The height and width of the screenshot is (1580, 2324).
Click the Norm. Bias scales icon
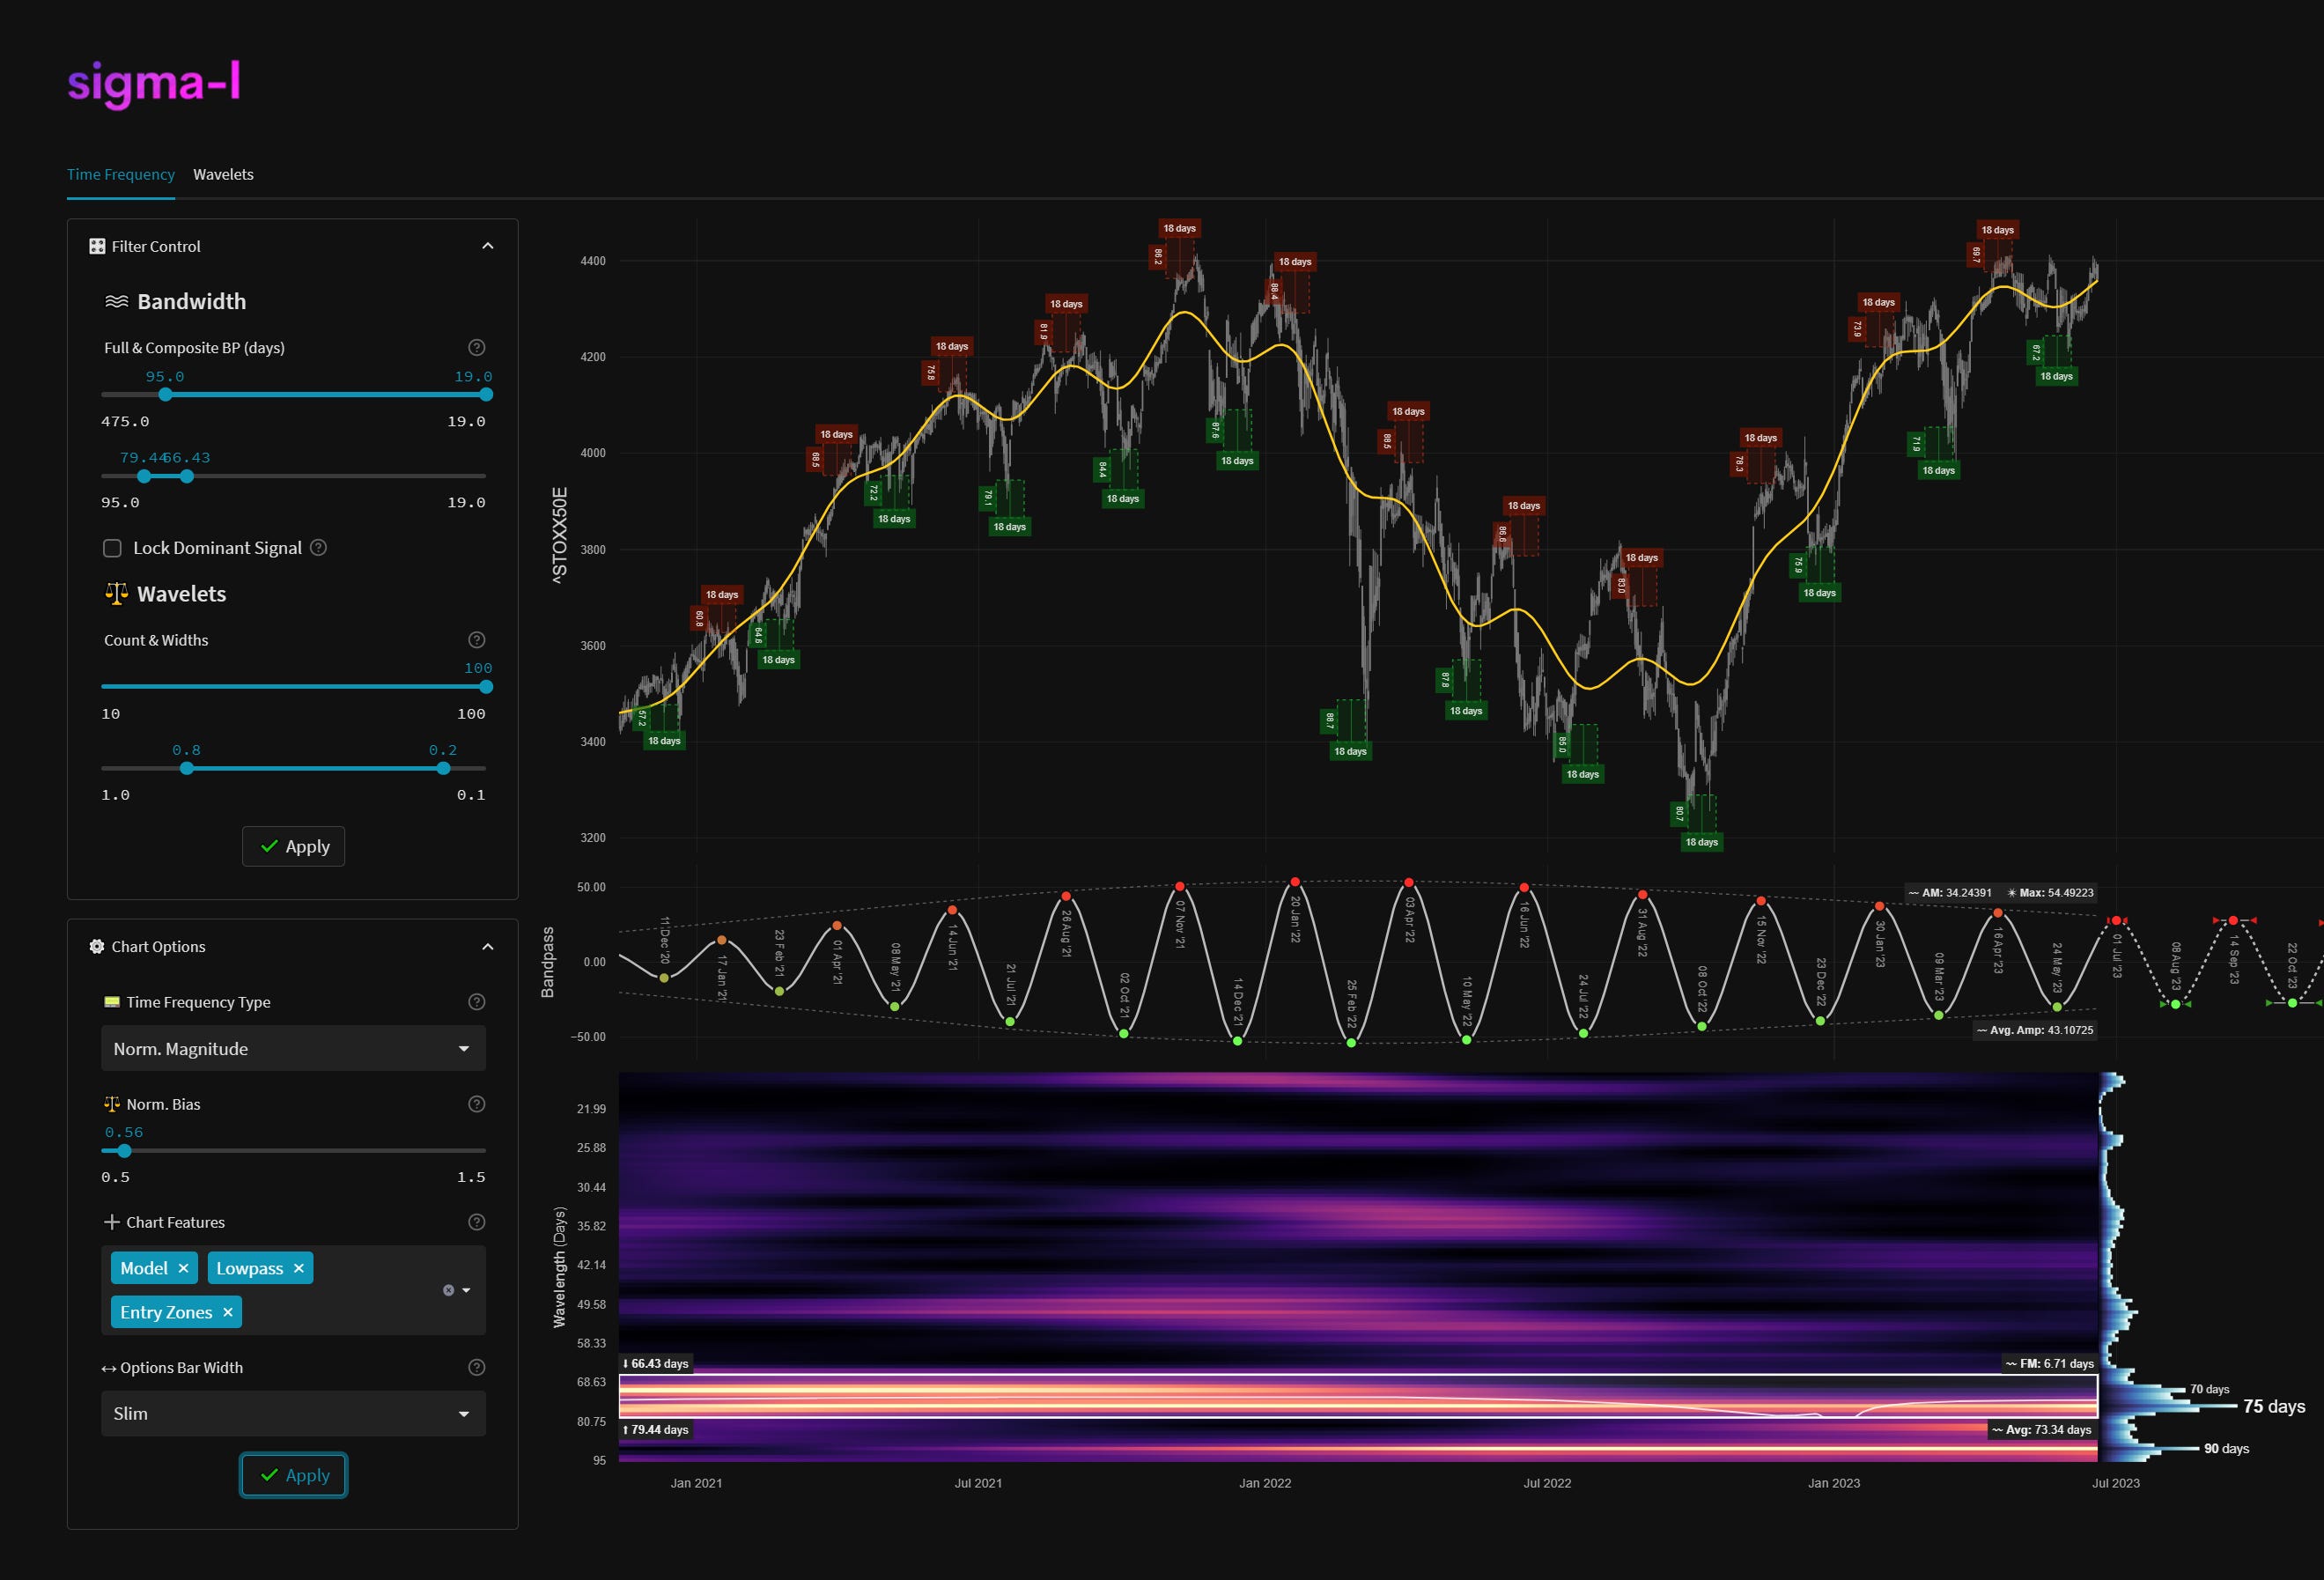[112, 1104]
